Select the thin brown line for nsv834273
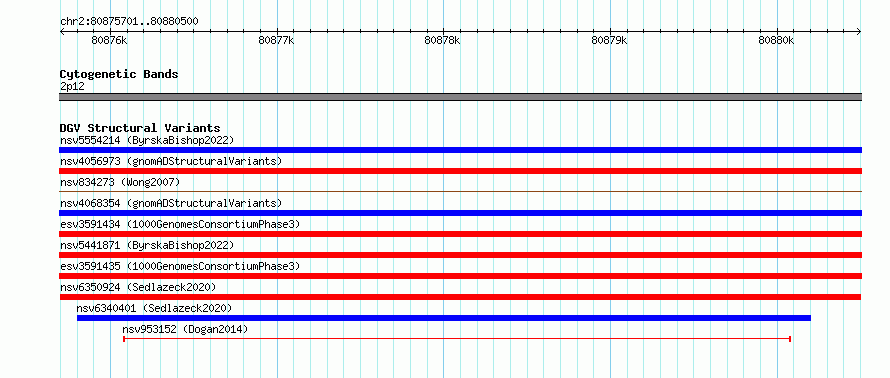This screenshot has width=890, height=378. click(x=460, y=192)
